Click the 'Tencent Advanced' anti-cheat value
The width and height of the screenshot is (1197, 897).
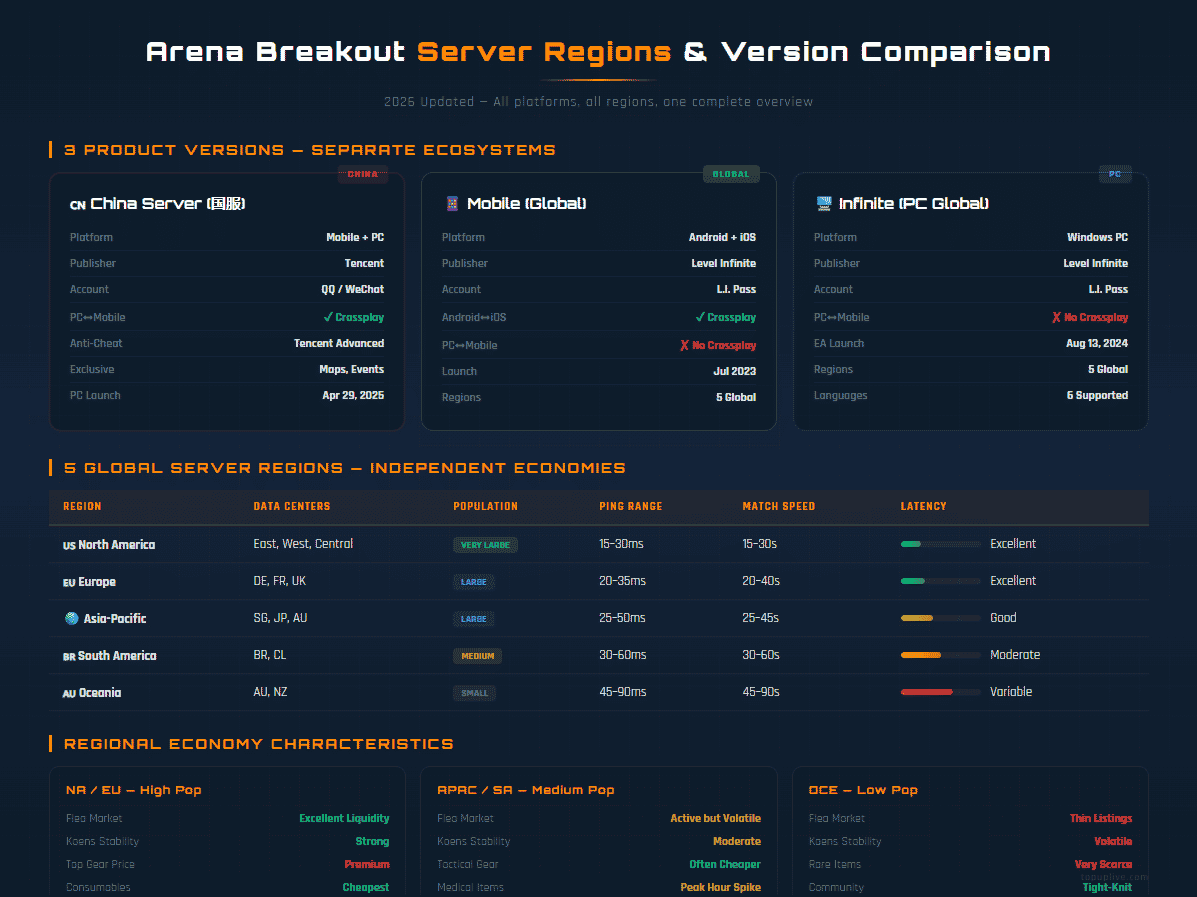(339, 344)
